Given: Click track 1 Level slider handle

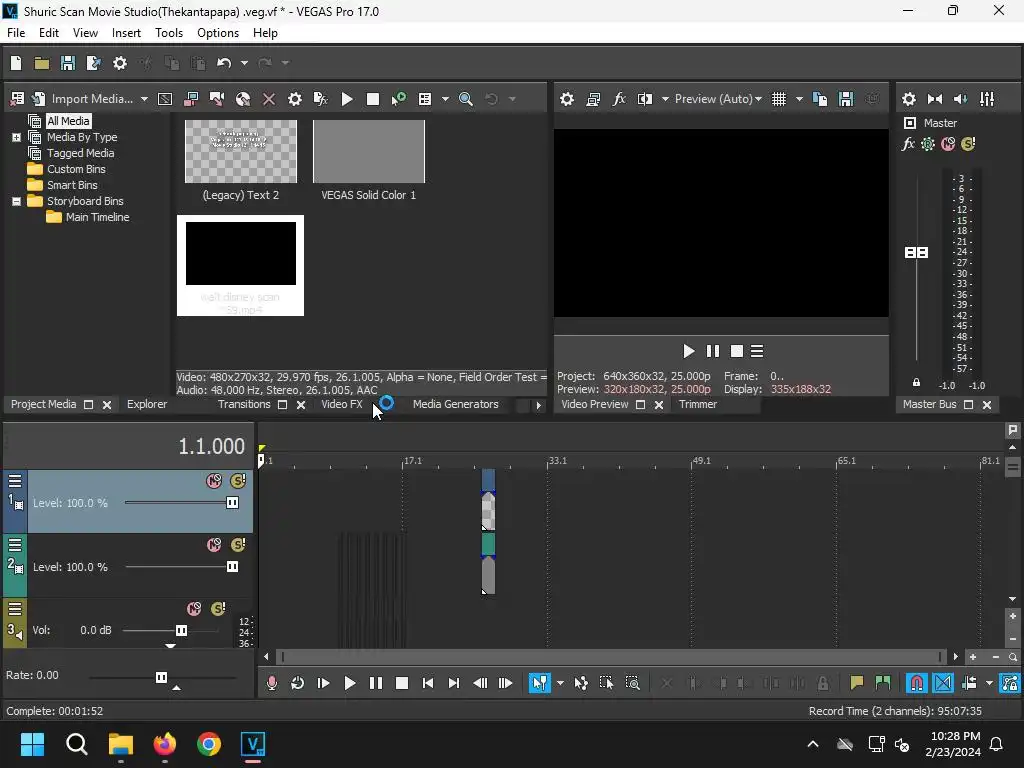Looking at the screenshot, I should [x=232, y=502].
